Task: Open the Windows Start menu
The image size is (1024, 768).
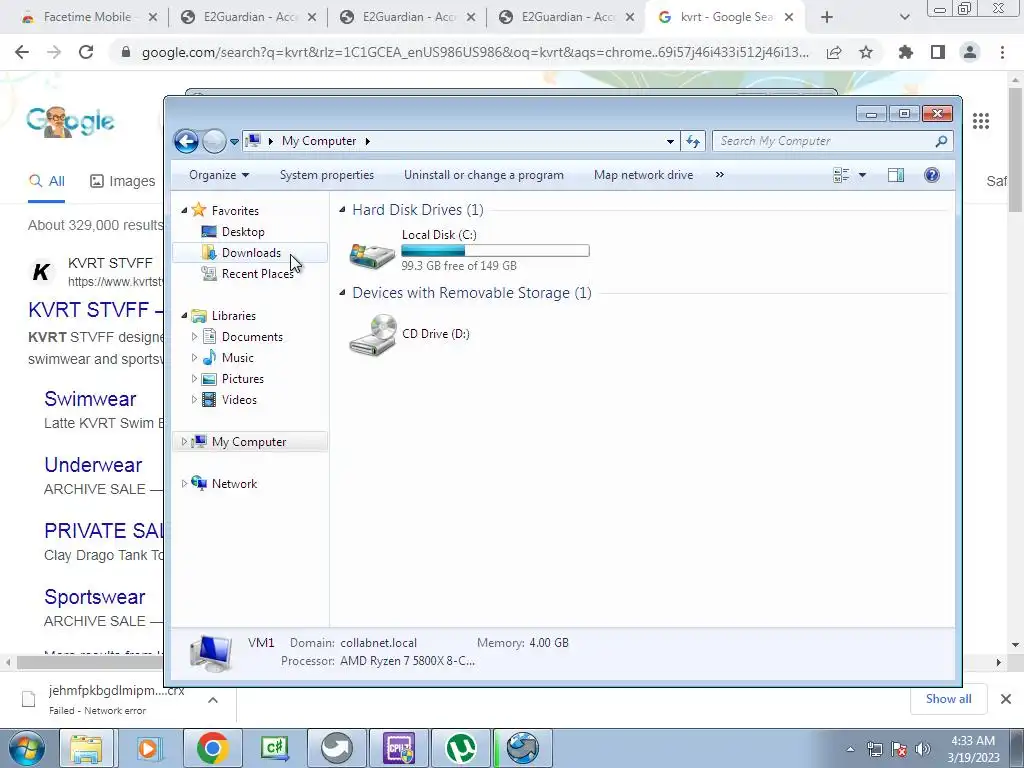Action: [26, 748]
